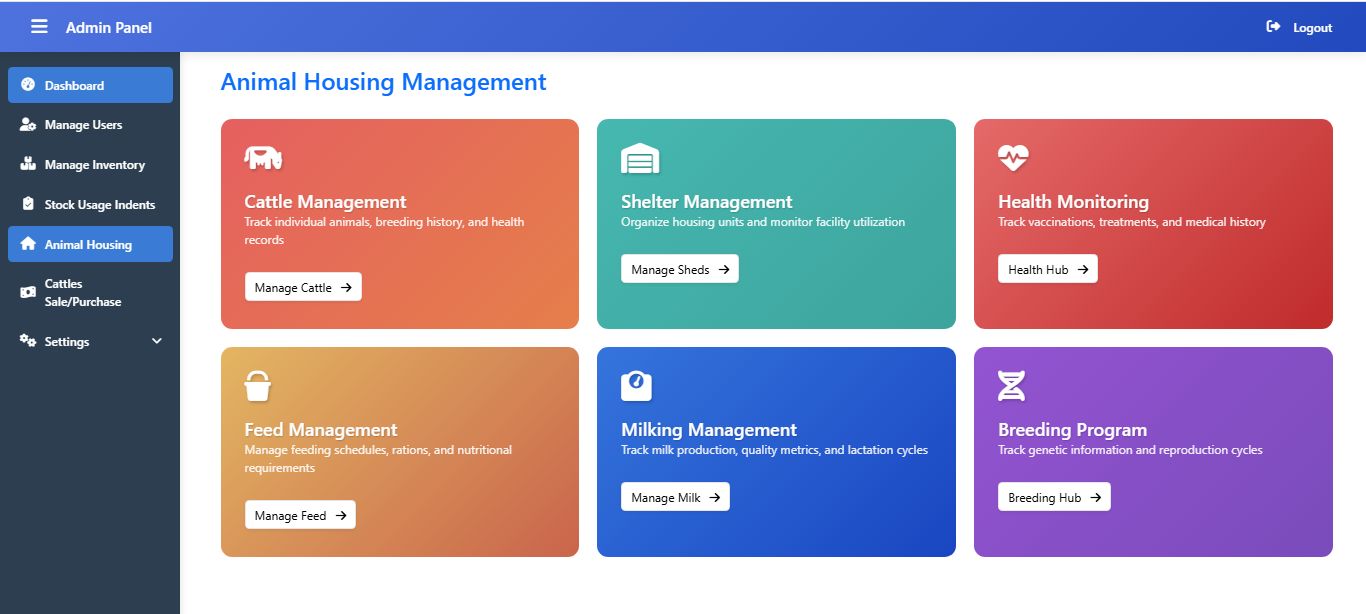
Task: Click the hamburger menu icon
Action: tap(39, 27)
